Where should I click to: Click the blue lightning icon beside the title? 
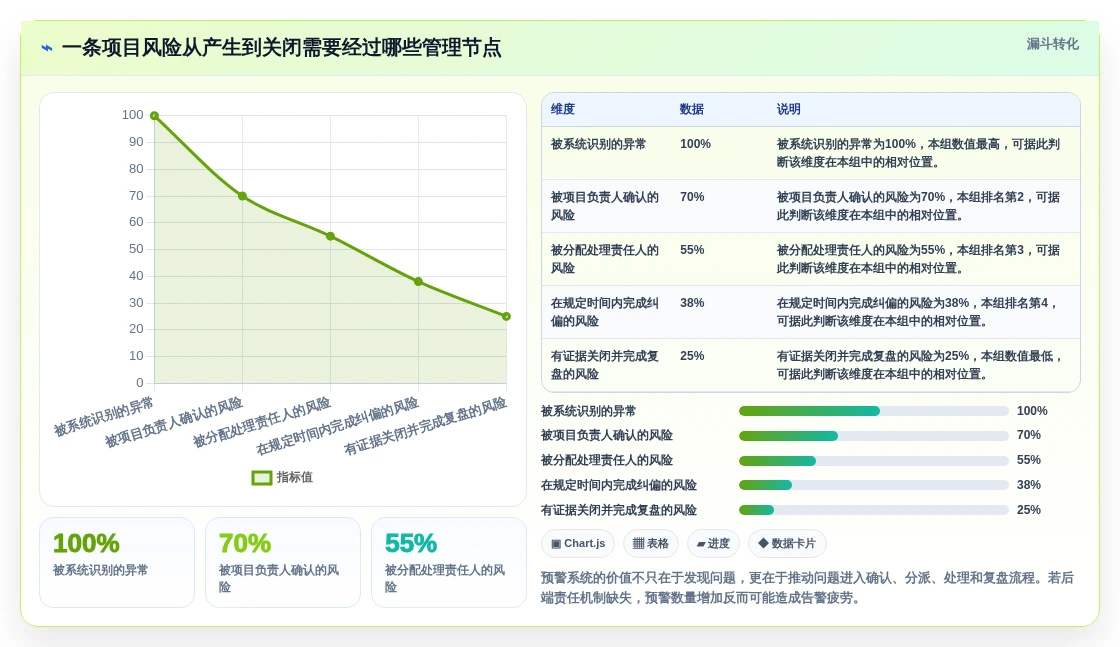(47, 48)
